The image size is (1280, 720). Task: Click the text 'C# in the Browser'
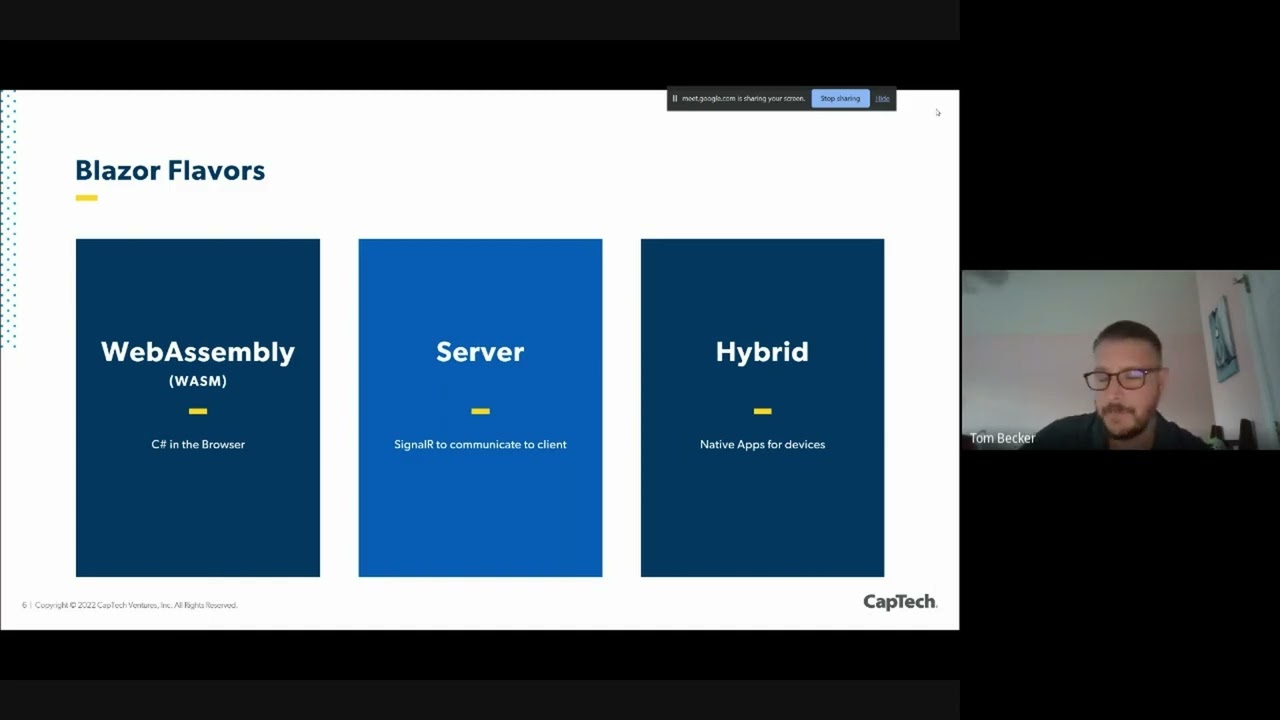point(198,444)
